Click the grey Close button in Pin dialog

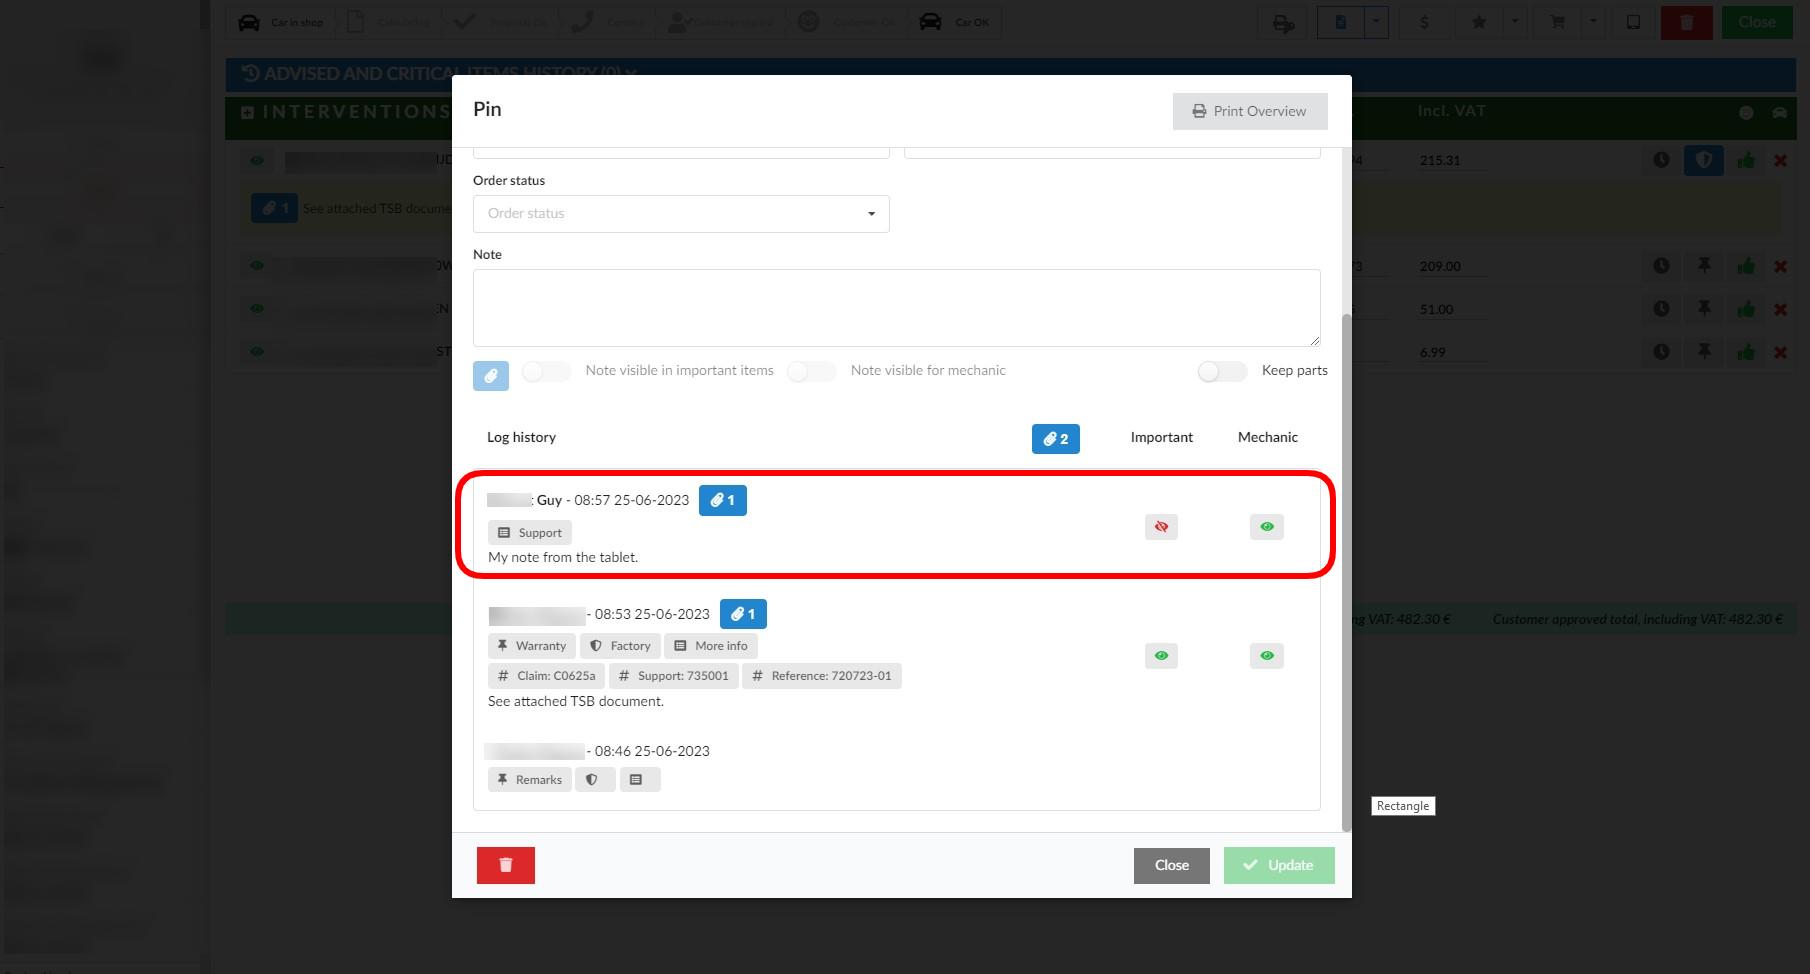coord(1172,866)
